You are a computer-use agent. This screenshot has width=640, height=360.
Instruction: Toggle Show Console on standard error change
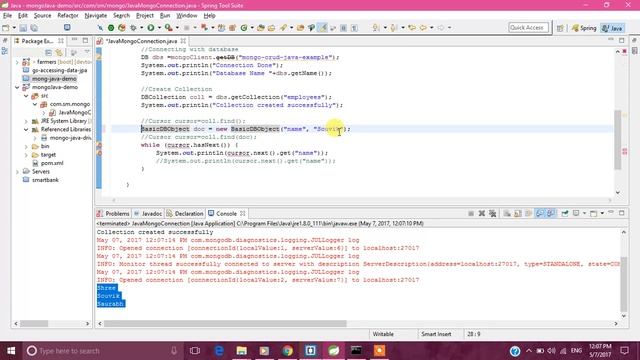point(551,213)
